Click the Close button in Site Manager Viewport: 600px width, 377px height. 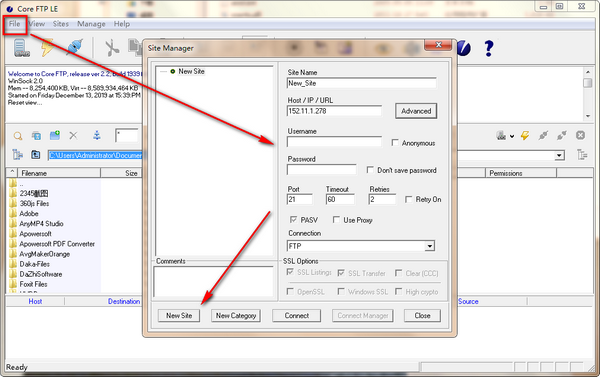pos(422,316)
